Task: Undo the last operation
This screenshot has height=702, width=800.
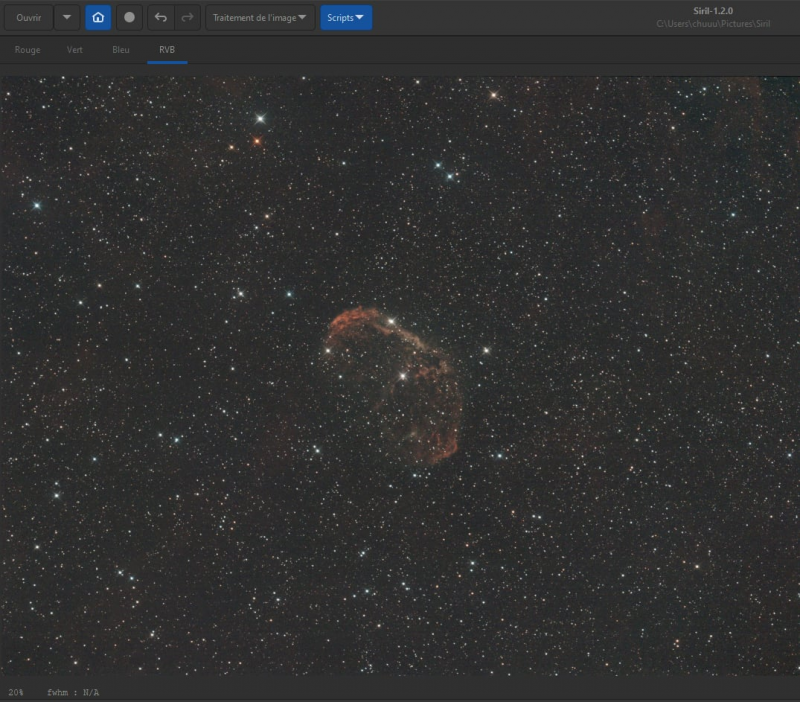Action: click(x=161, y=18)
